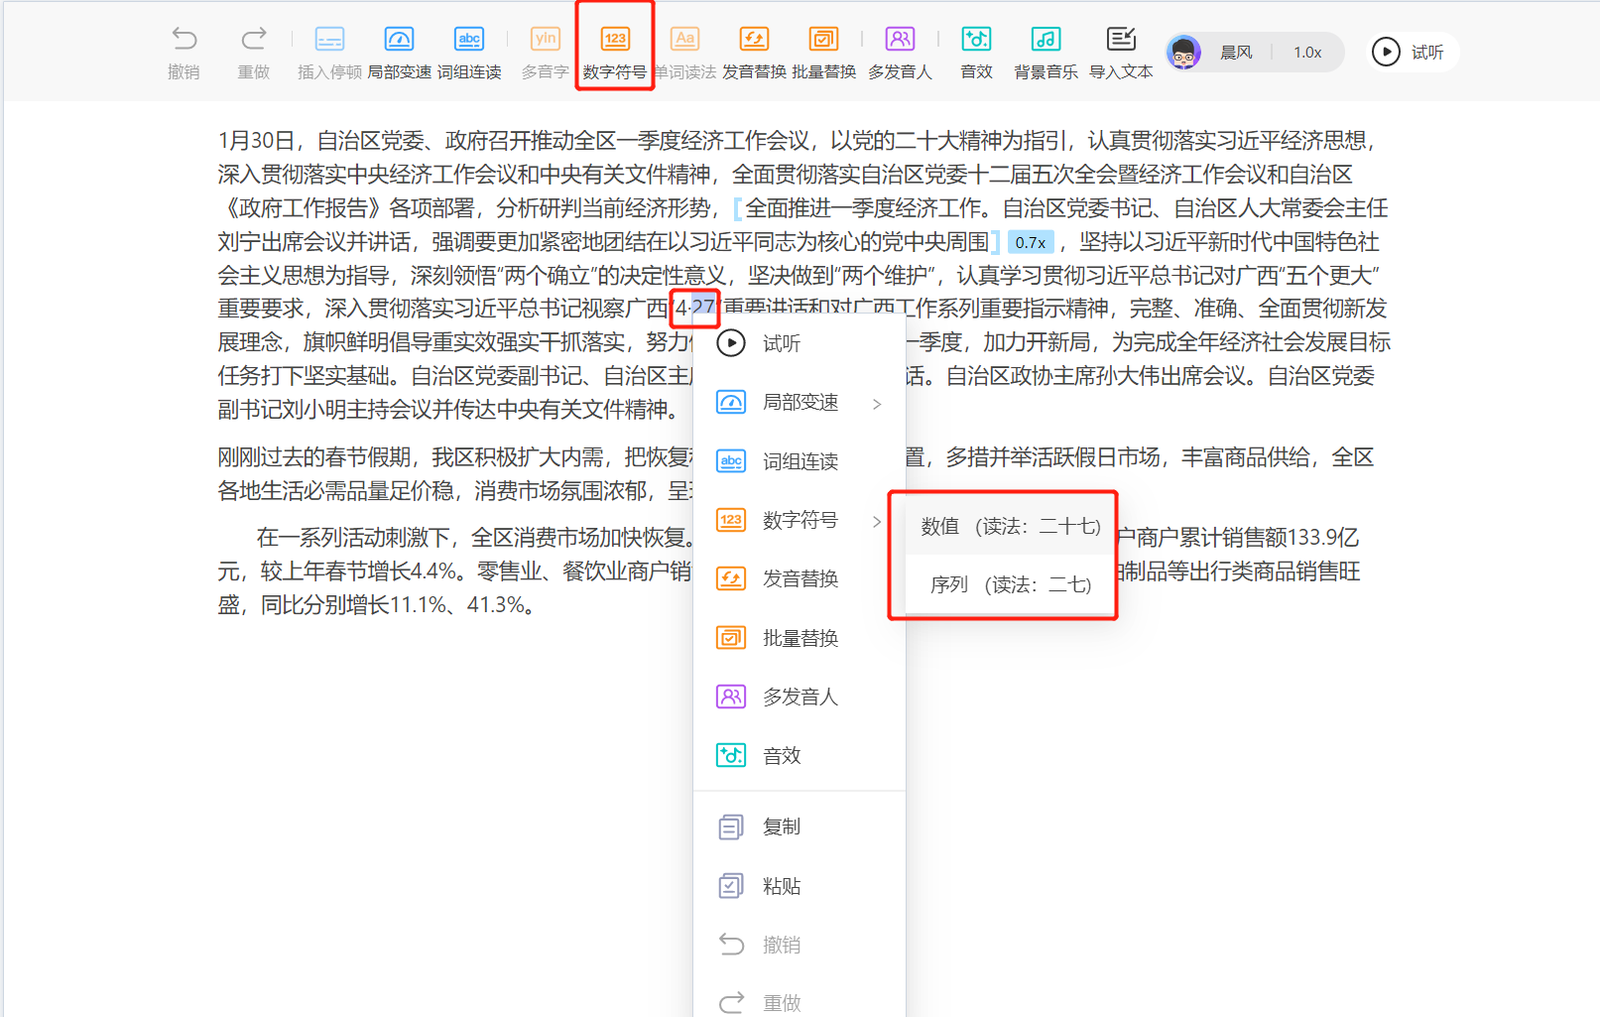This screenshot has height=1017, width=1600.
Task: Select the 数字符号 toolbar tool
Action: [615, 52]
